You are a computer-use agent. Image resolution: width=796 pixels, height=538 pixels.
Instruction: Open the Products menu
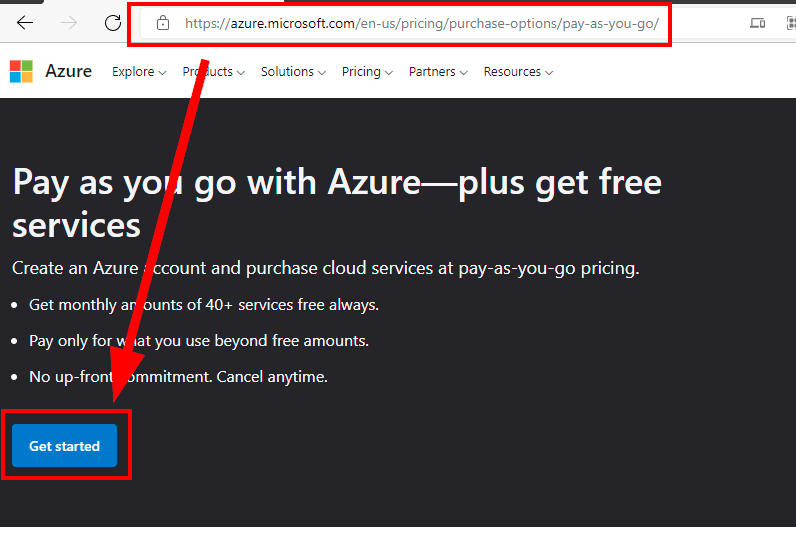pyautogui.click(x=214, y=72)
